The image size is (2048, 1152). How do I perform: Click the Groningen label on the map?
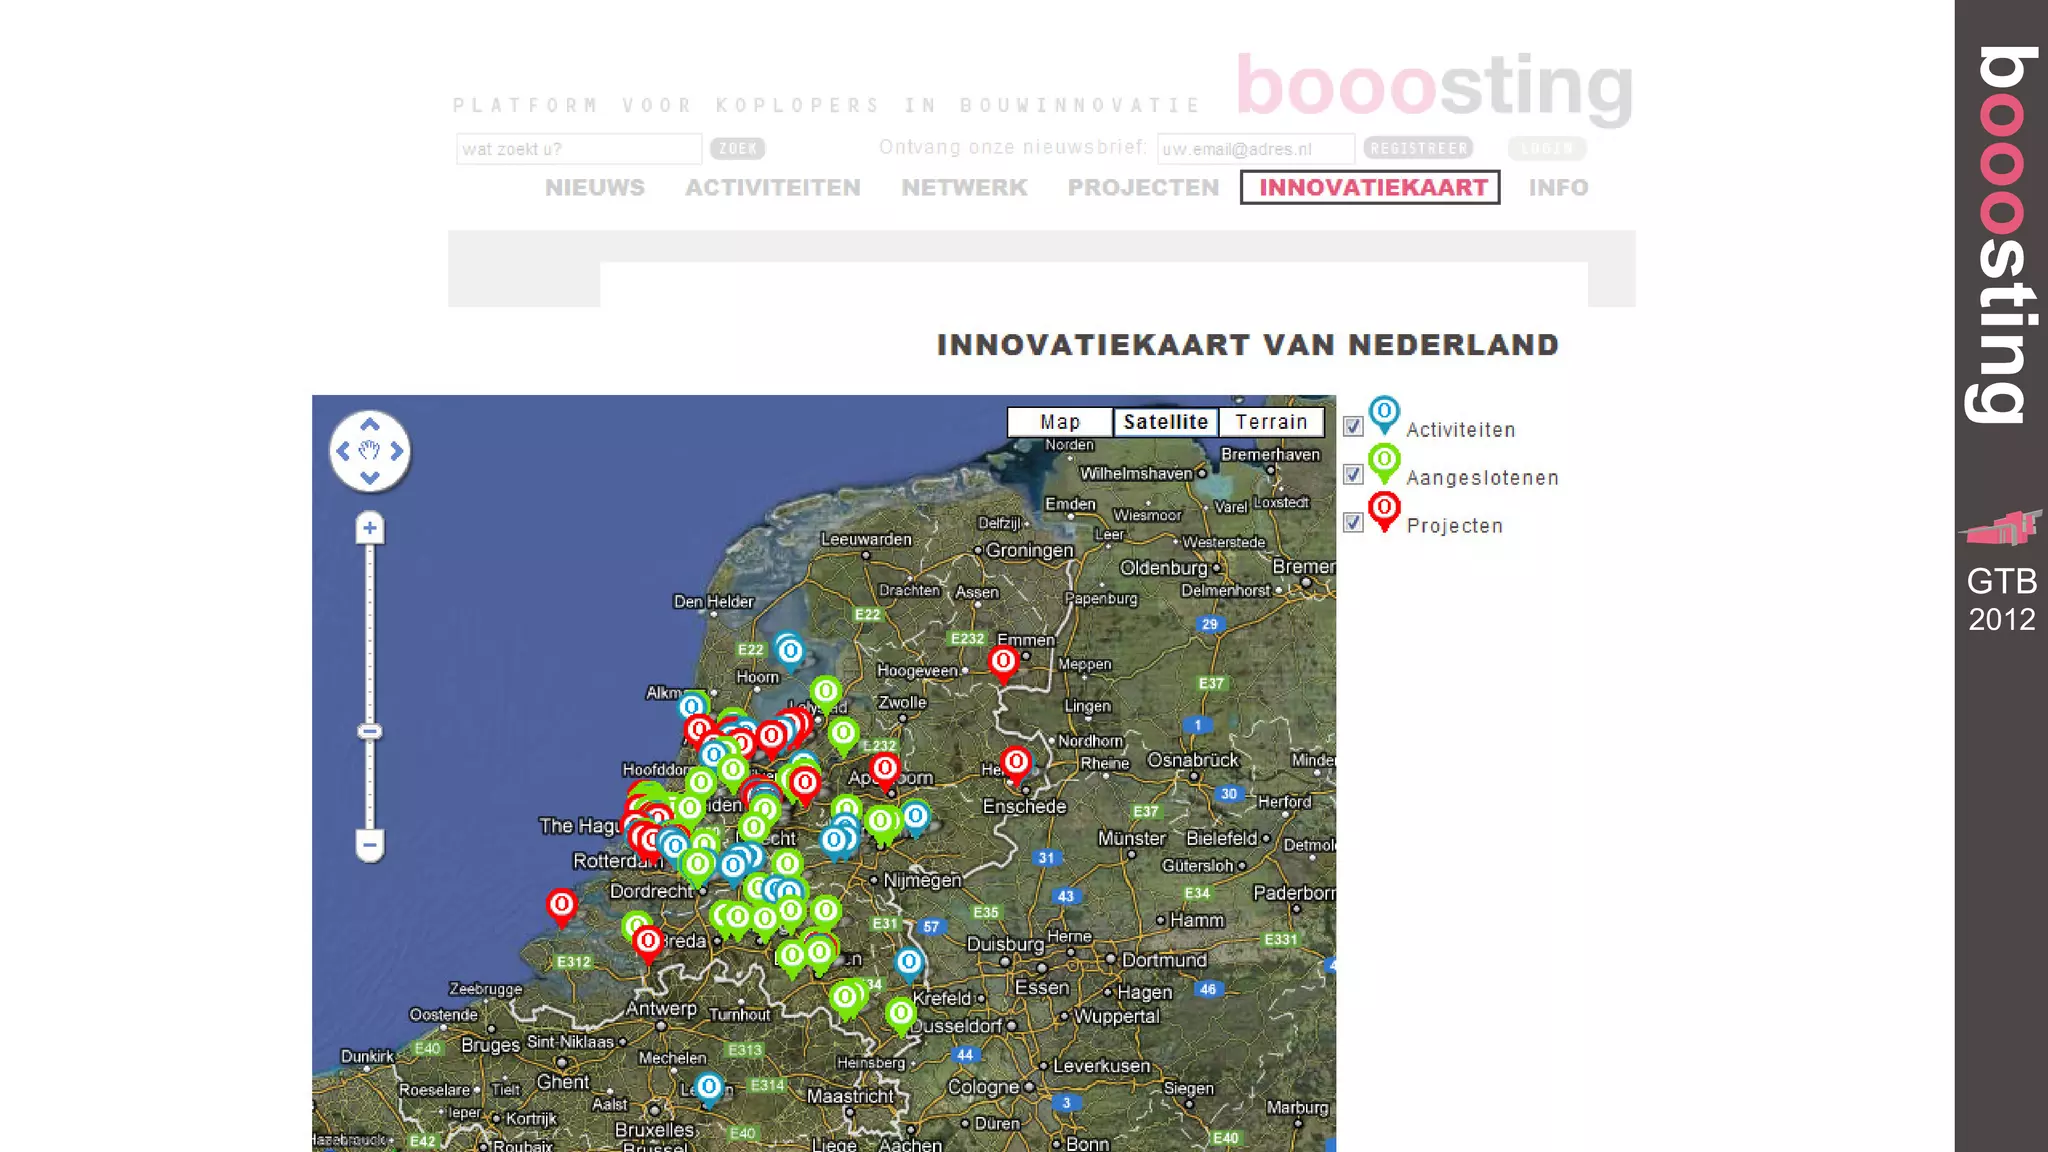pos(1029,550)
